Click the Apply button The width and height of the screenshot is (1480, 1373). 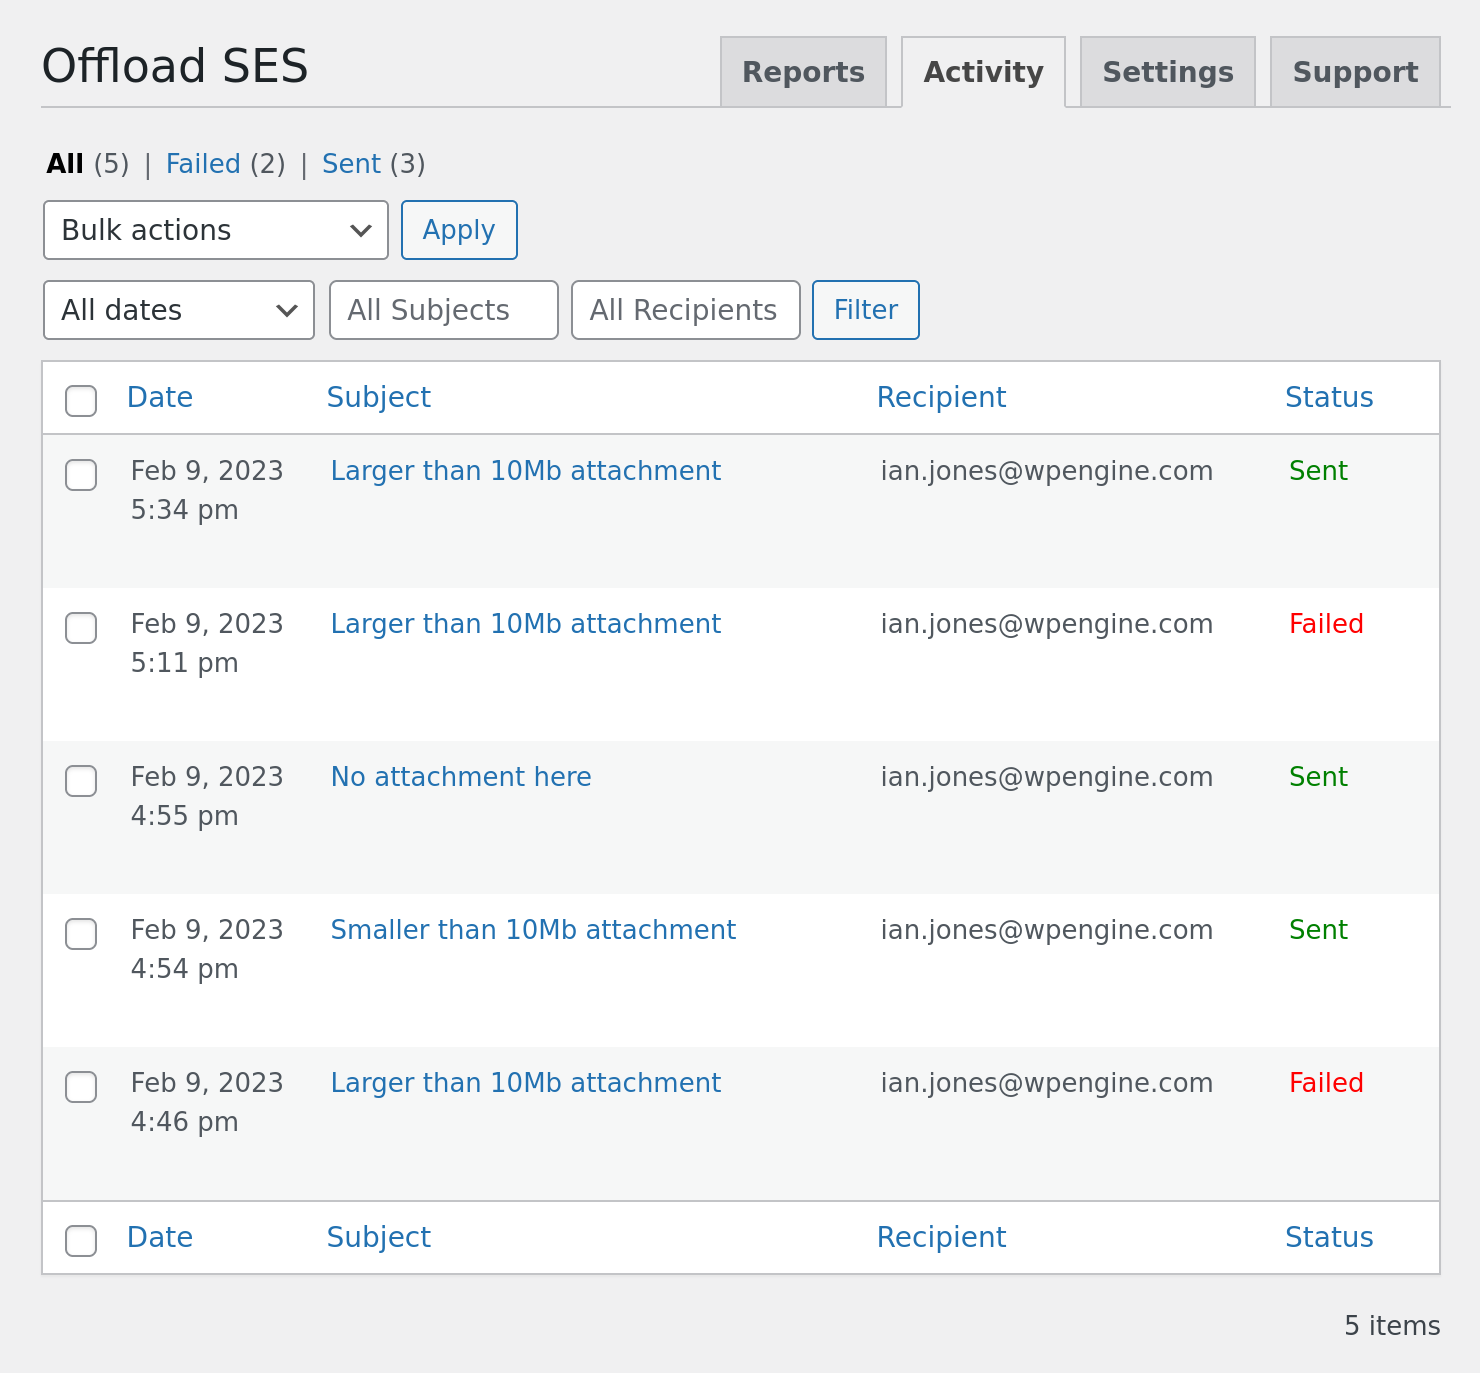459,230
